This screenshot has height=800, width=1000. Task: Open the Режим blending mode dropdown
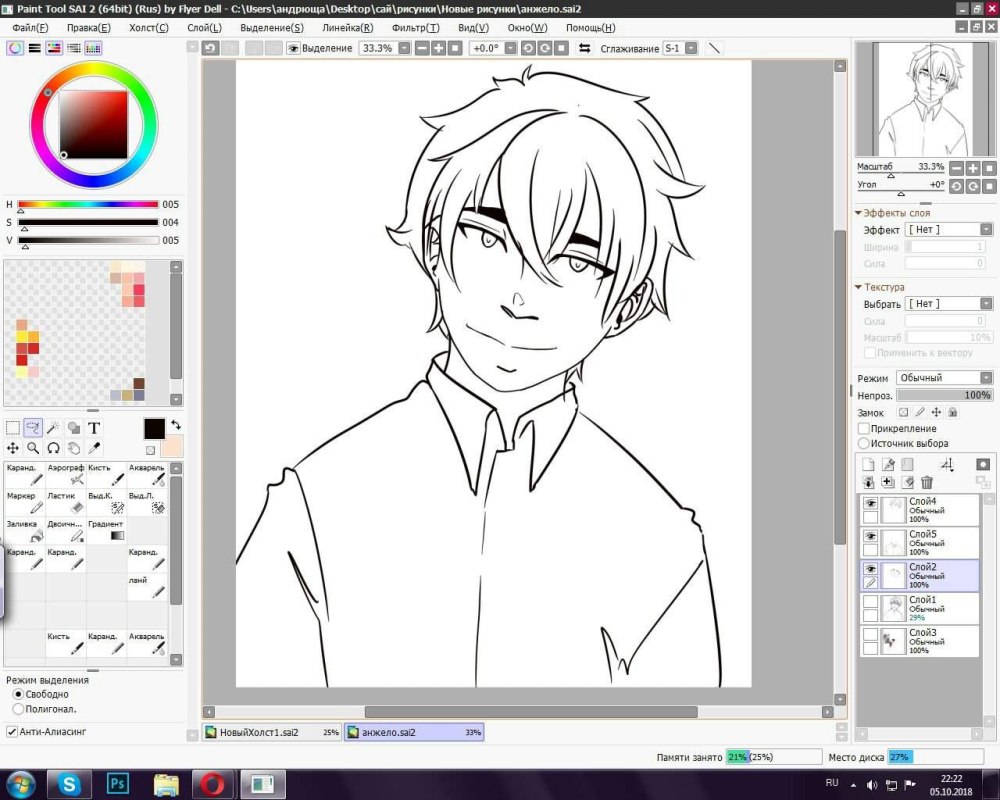[x=945, y=378]
